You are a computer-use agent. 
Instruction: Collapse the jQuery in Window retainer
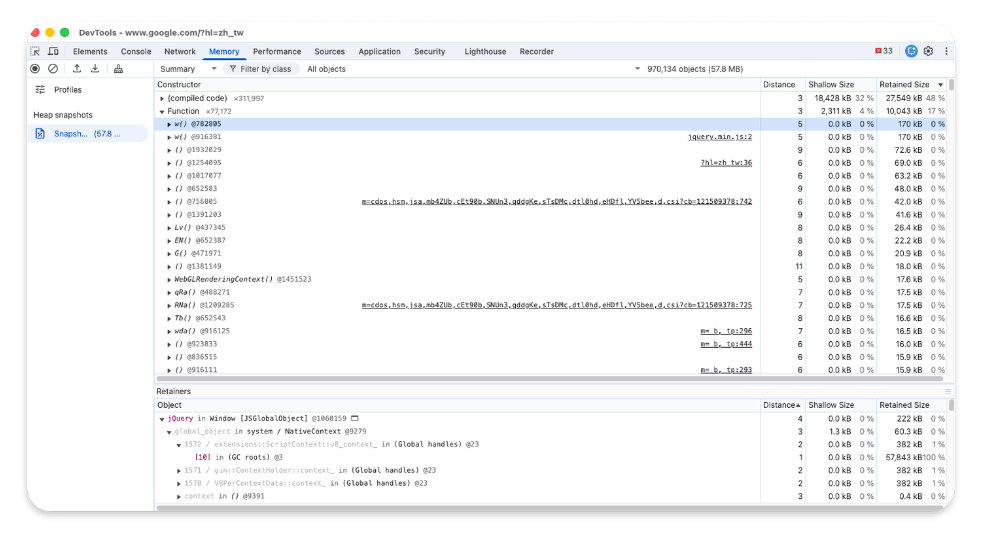tap(162, 419)
